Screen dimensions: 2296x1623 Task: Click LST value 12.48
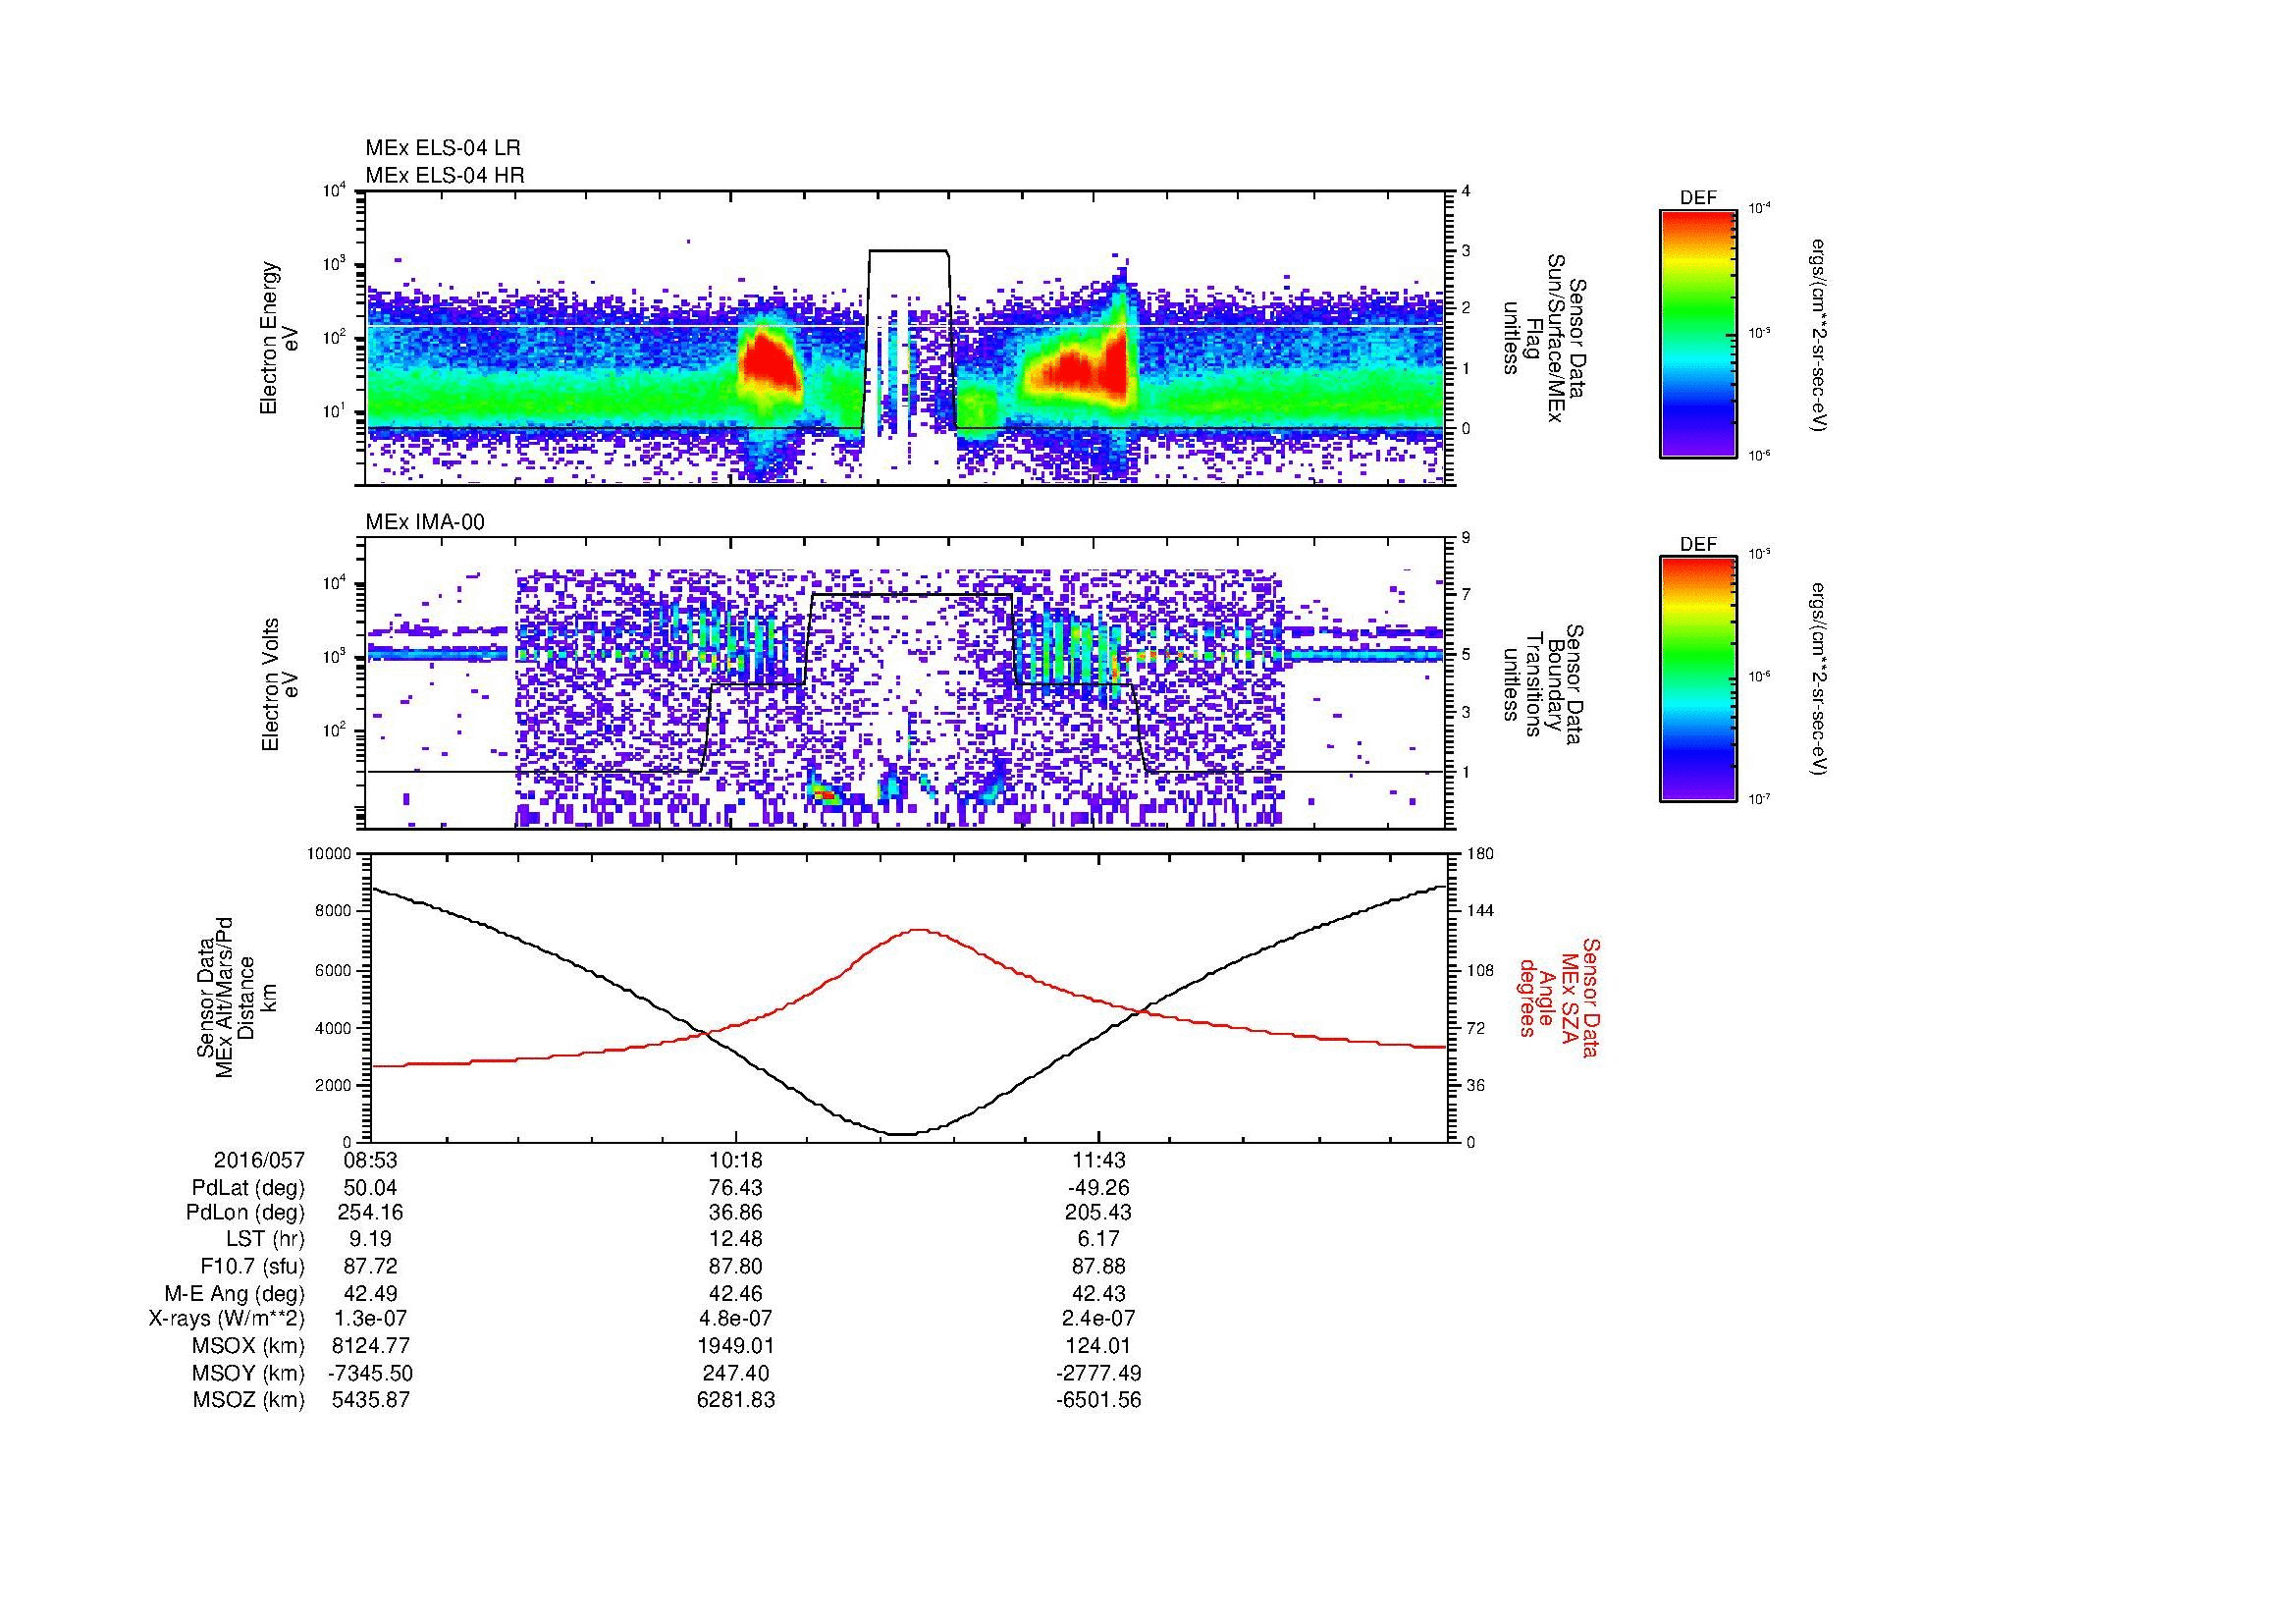(x=735, y=1240)
